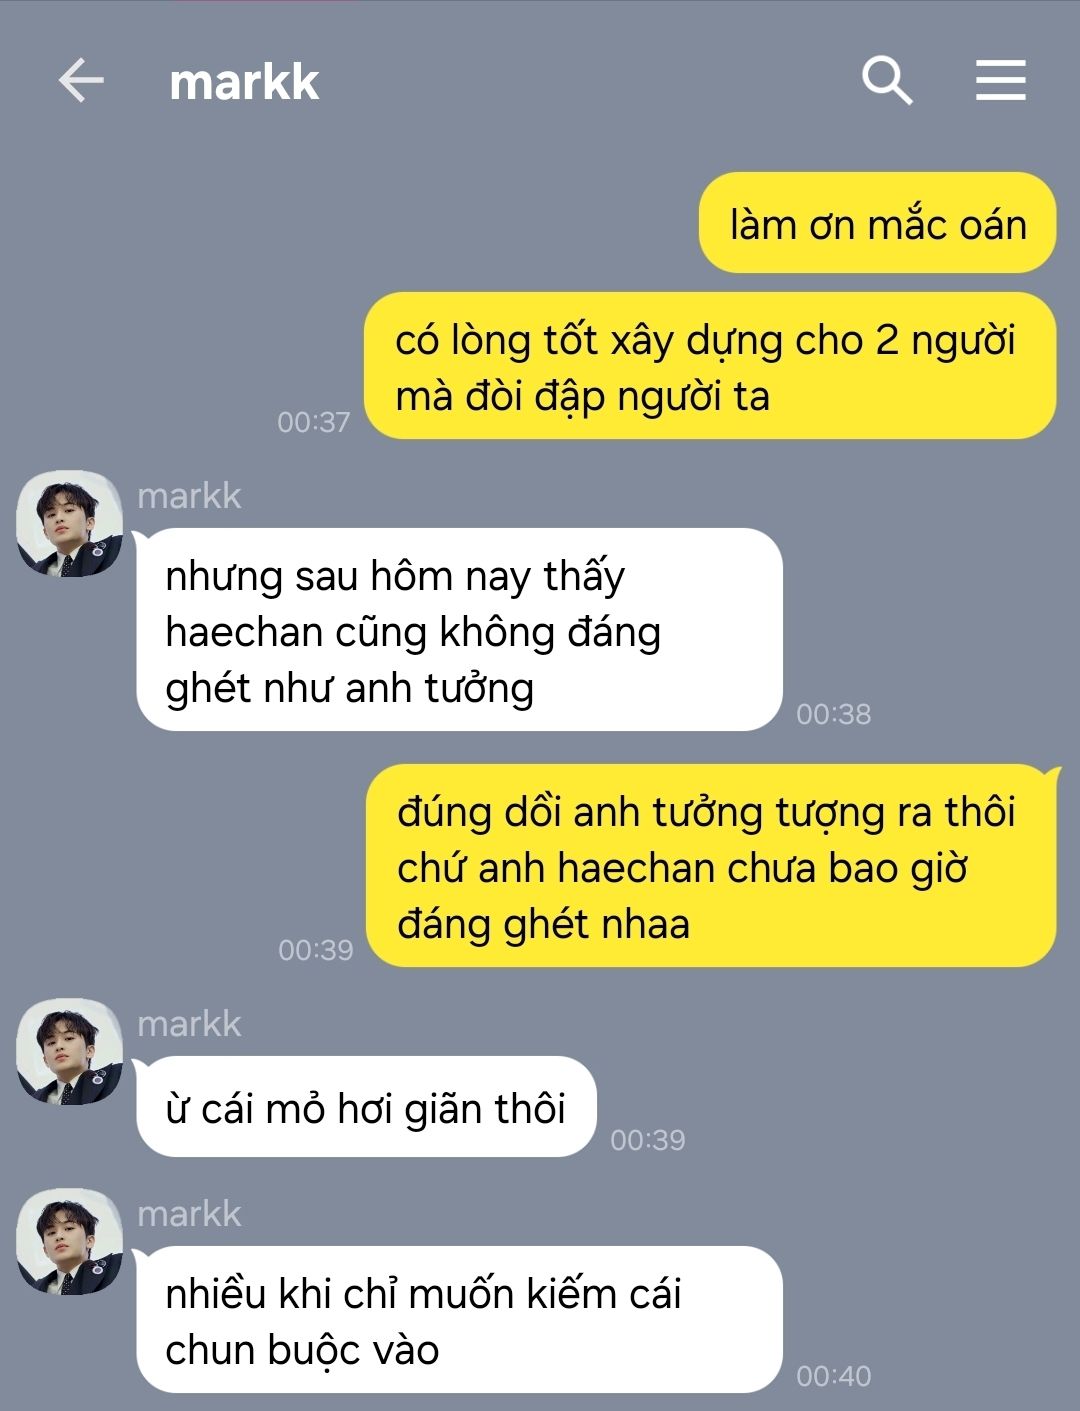
Task: Tap the 00:37 timestamp
Action: (314, 422)
